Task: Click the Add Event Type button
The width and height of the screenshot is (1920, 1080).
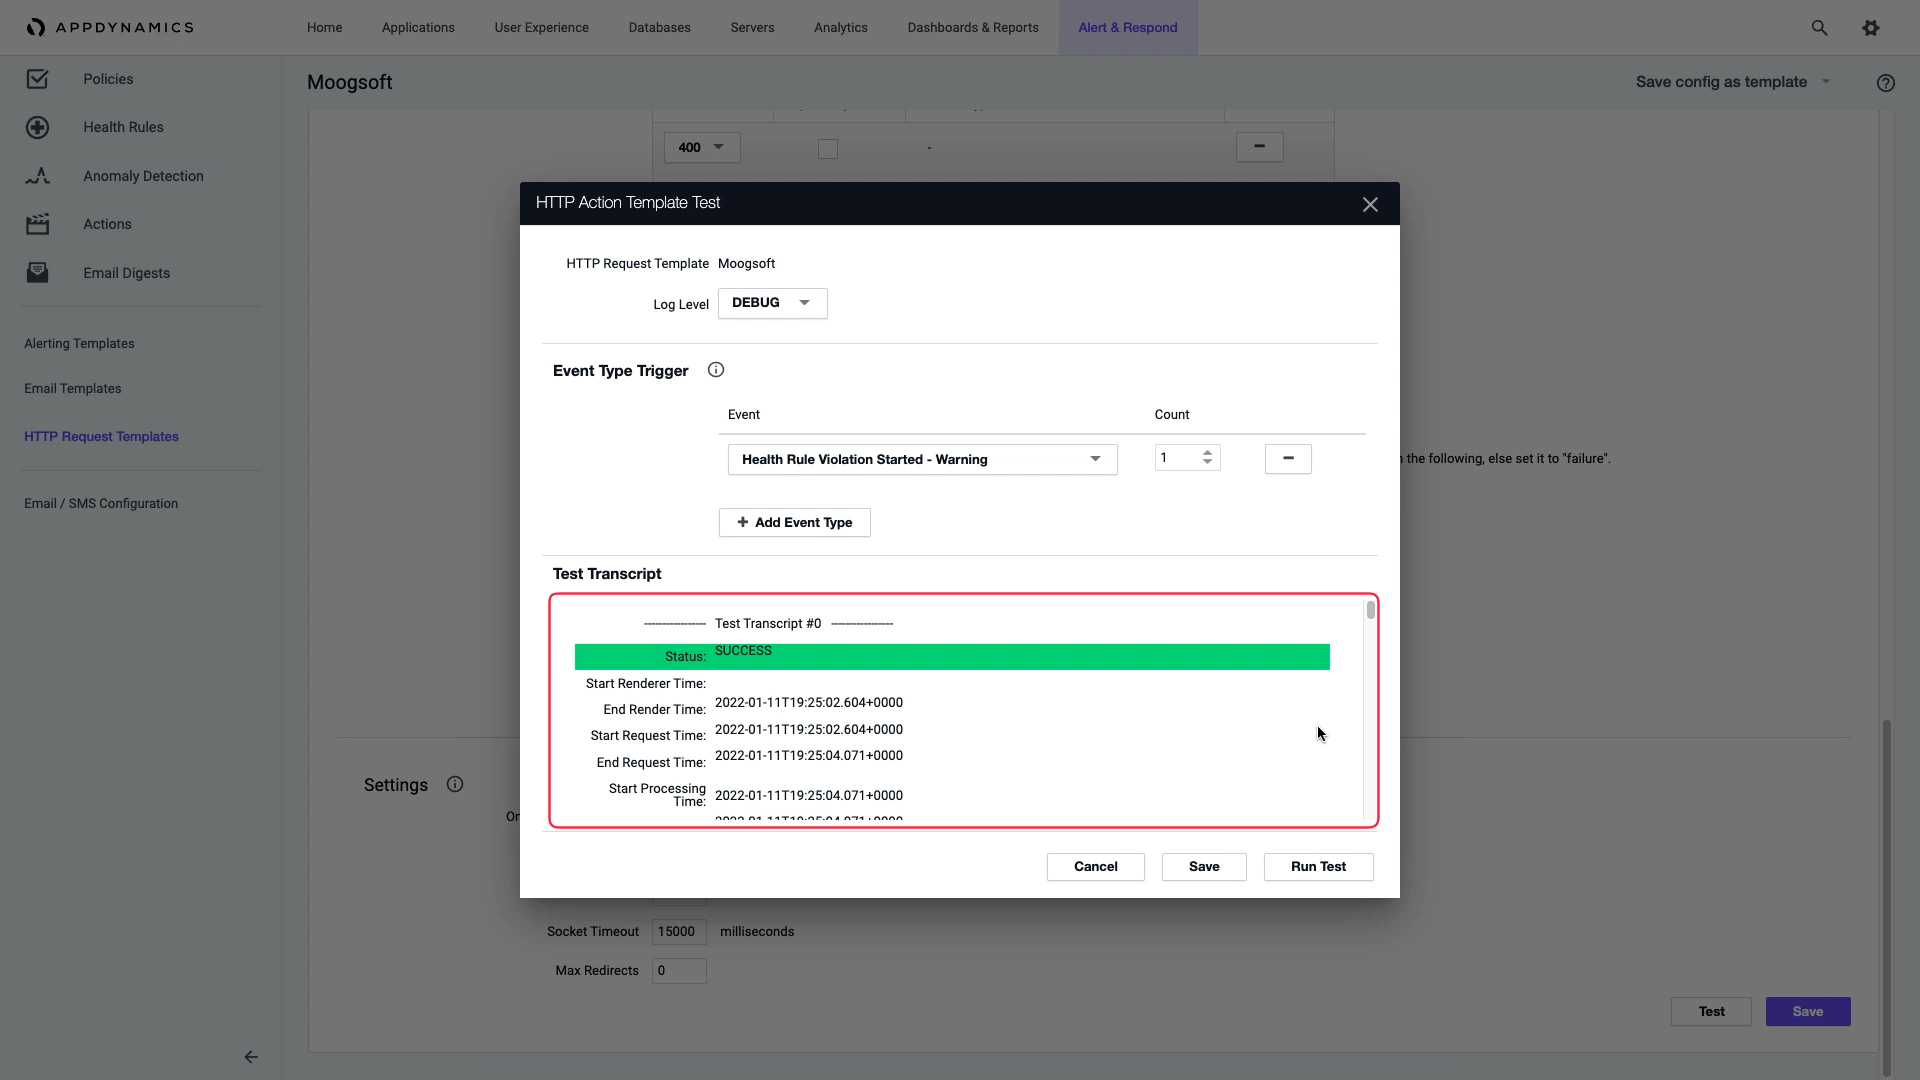Action: [795, 523]
